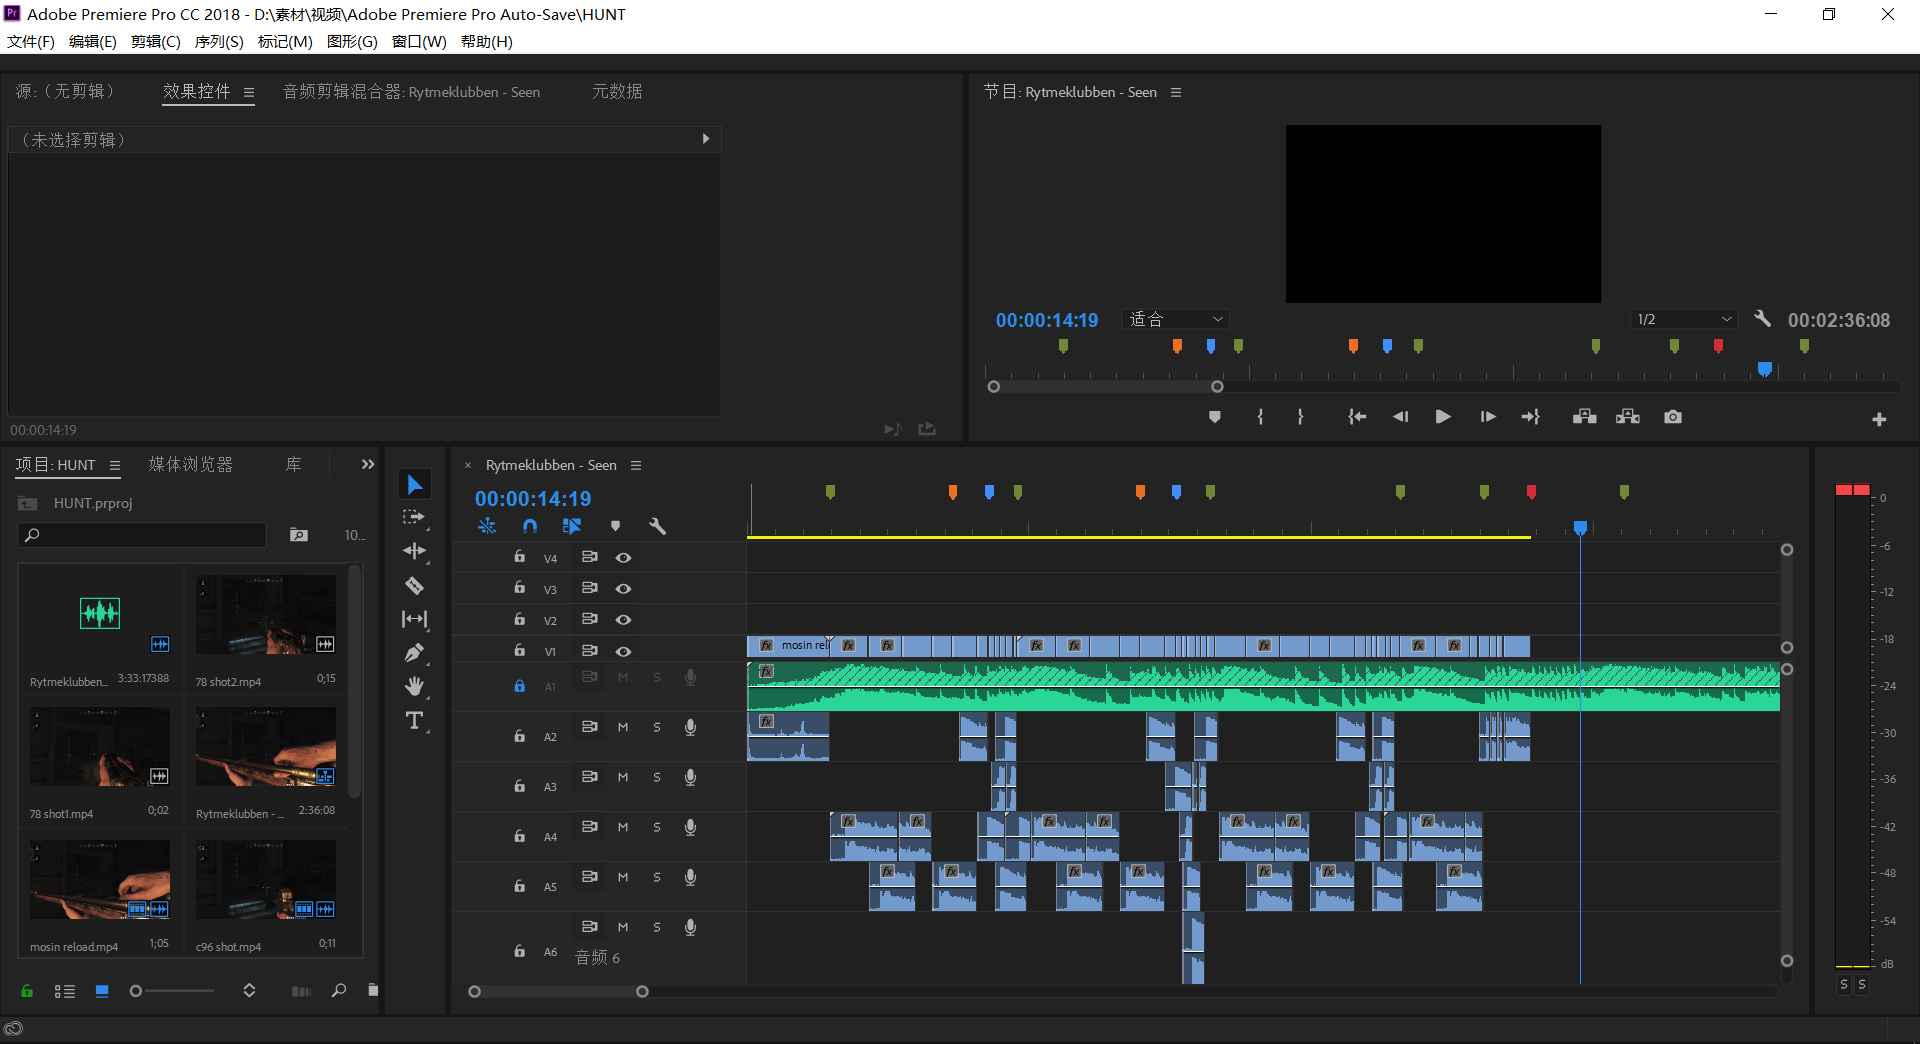Select the Hand tool
Screen dimensions: 1920x1044
click(x=414, y=686)
